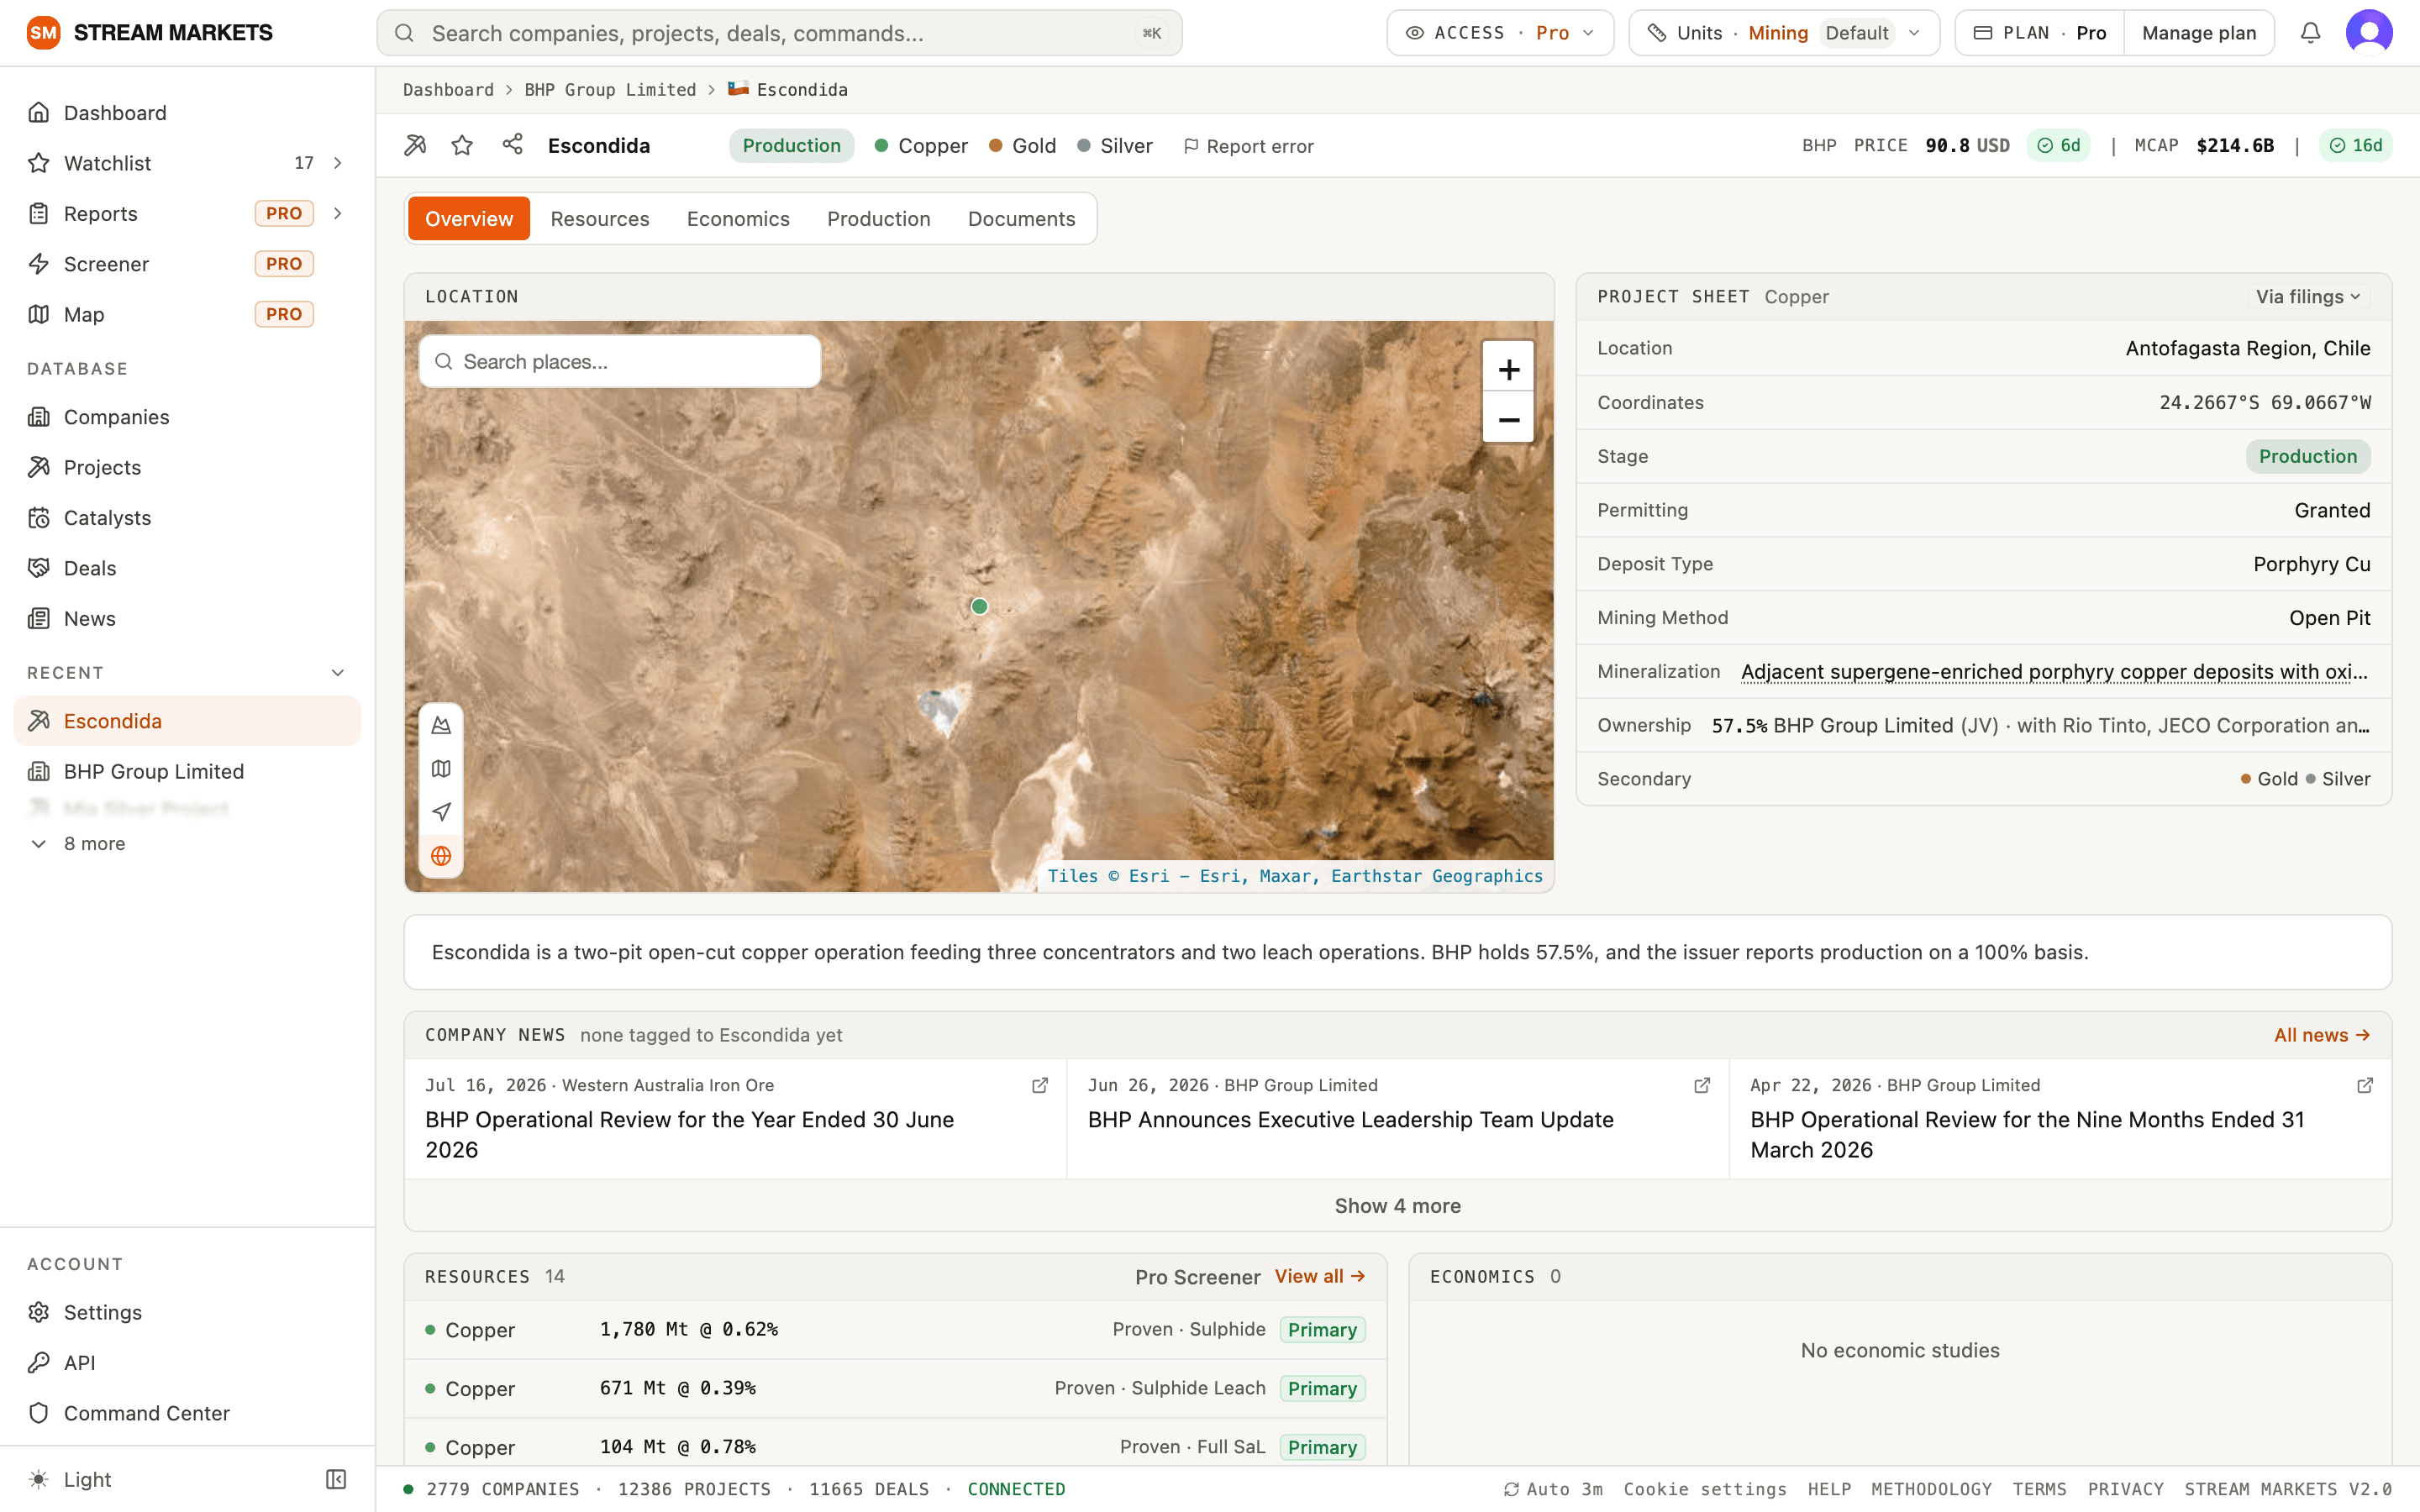The width and height of the screenshot is (2420, 1512).
Task: Open News in the sidebar
Action: click(x=187, y=618)
